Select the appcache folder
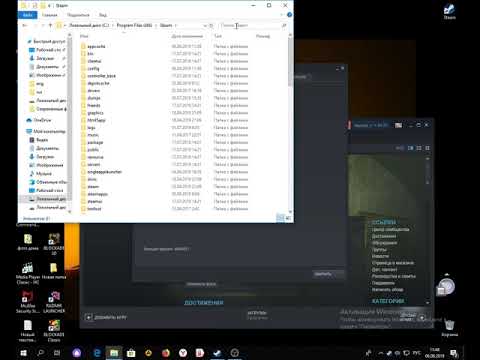This screenshot has width=480, height=360. [x=96, y=46]
